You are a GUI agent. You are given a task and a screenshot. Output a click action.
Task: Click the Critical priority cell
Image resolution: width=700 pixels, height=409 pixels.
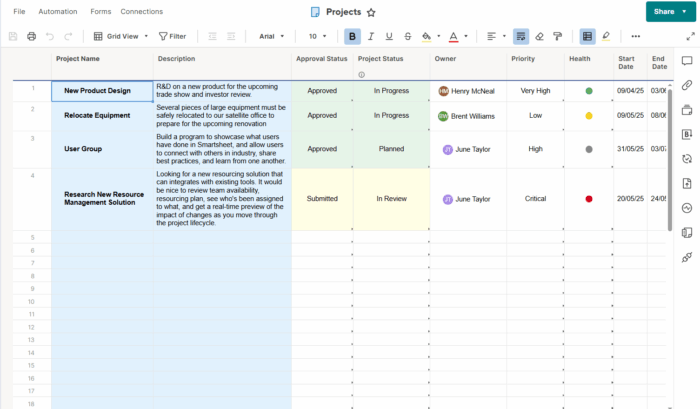[535, 199]
